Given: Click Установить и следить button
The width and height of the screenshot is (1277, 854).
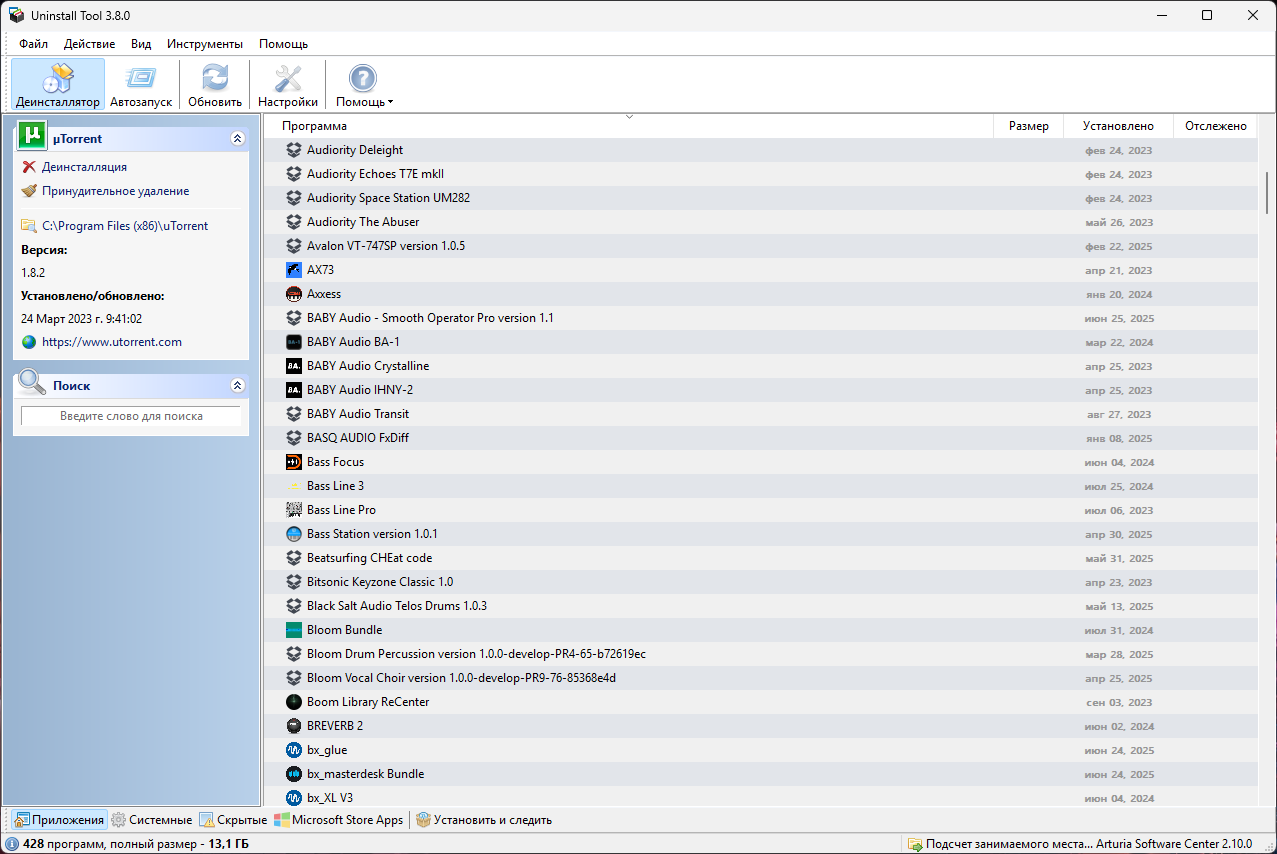Looking at the screenshot, I should pyautogui.click(x=484, y=820).
